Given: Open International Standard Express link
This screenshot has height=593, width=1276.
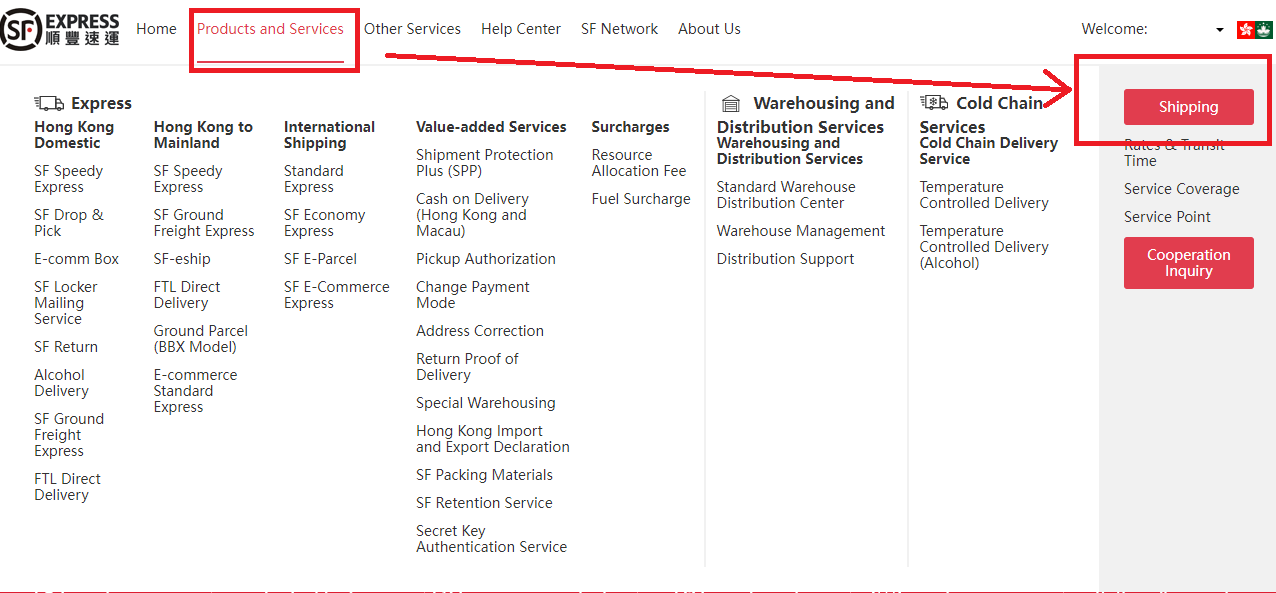Looking at the screenshot, I should coord(314,179).
